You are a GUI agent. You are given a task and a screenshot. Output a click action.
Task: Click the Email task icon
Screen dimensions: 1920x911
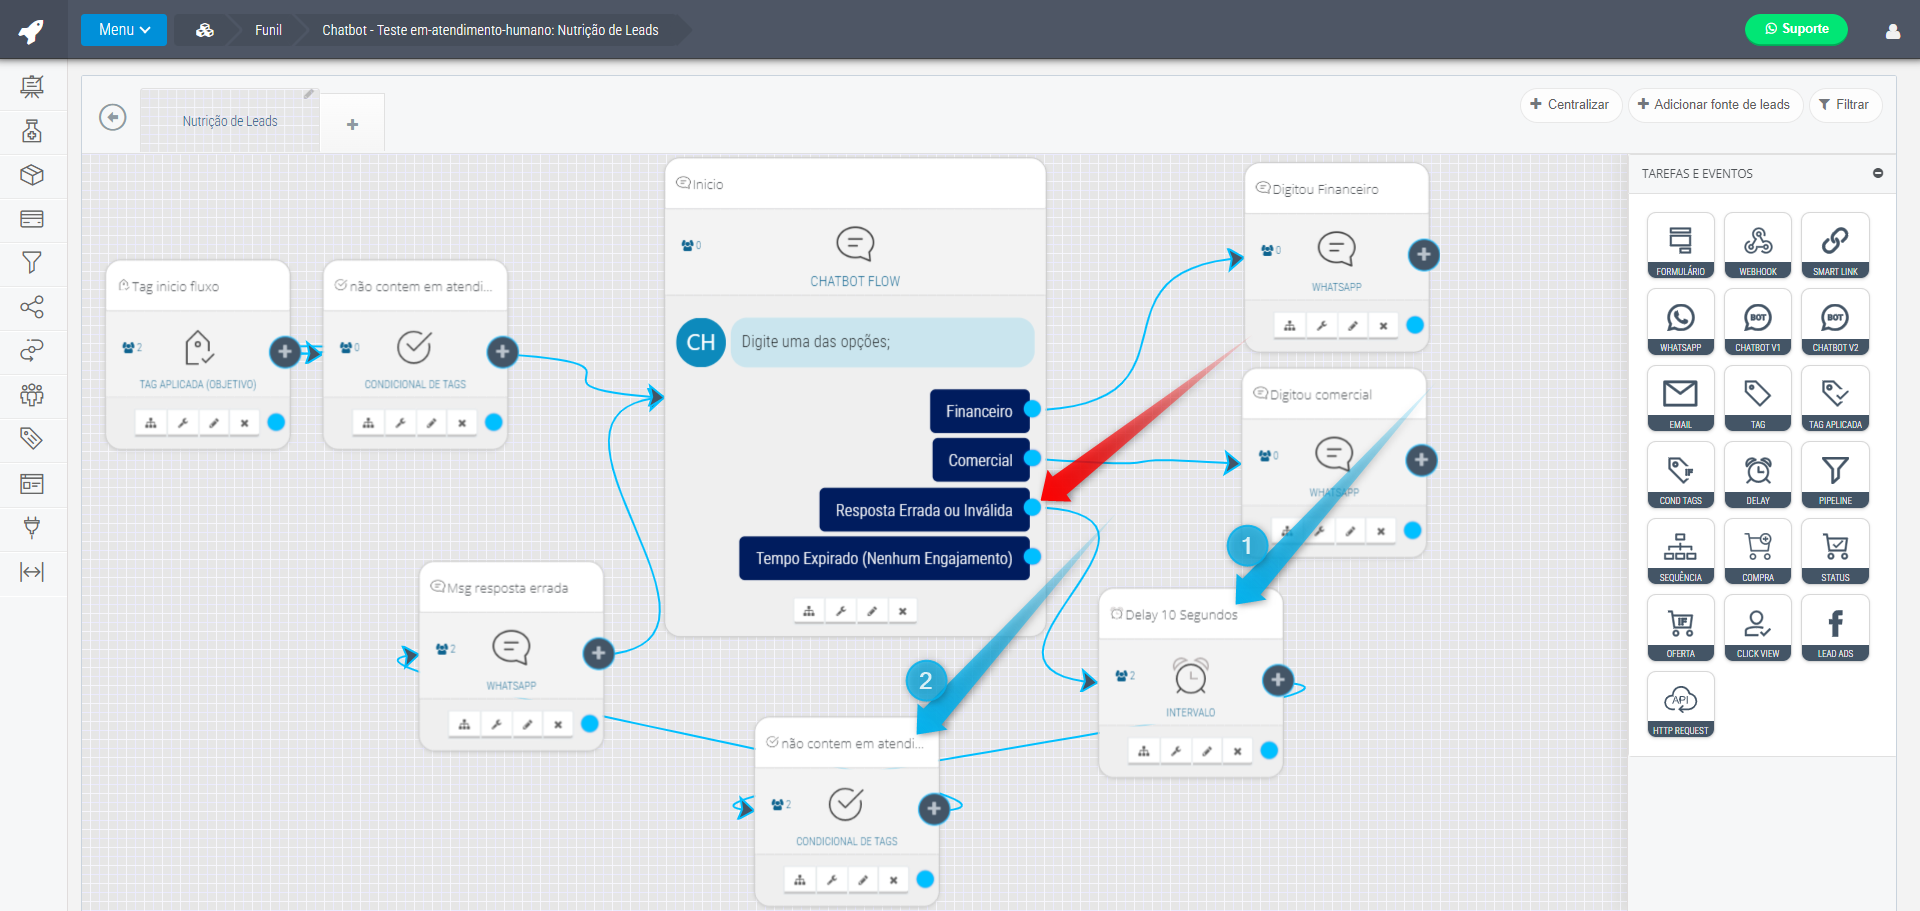1680,398
